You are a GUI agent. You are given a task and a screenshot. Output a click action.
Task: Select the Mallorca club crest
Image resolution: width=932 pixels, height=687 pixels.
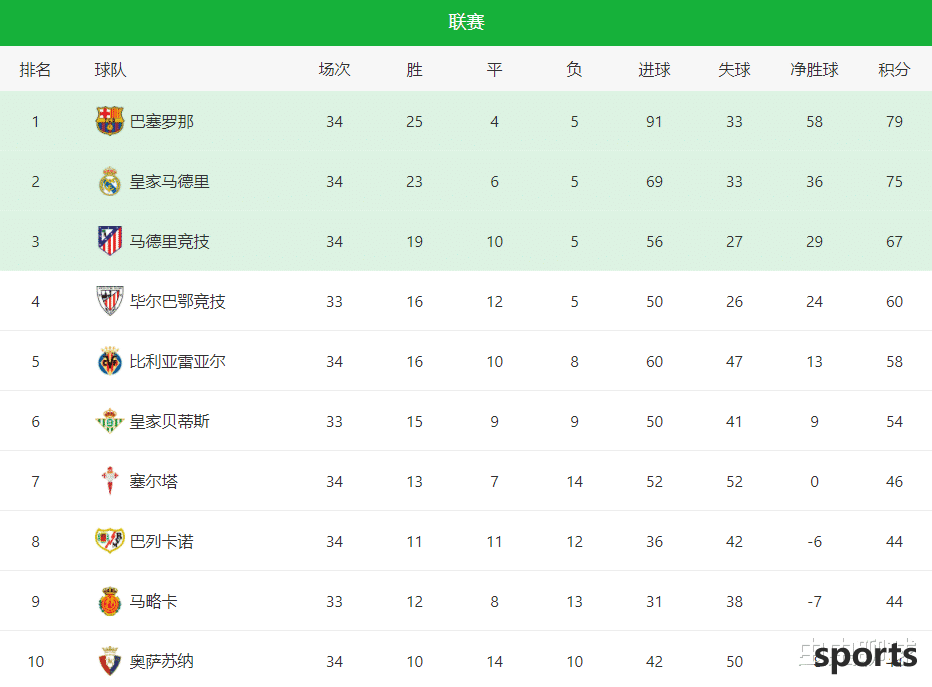109,601
